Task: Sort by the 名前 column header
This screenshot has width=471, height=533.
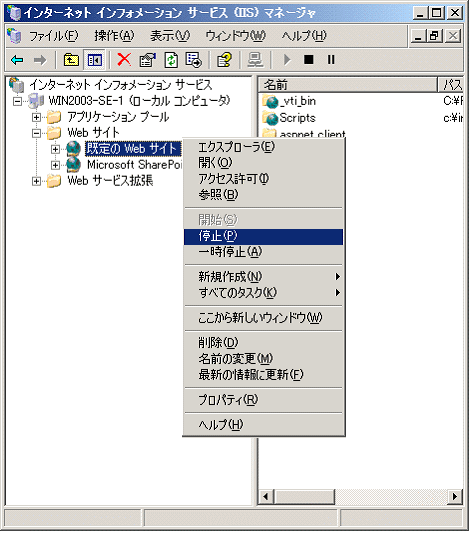Action: tap(348, 85)
